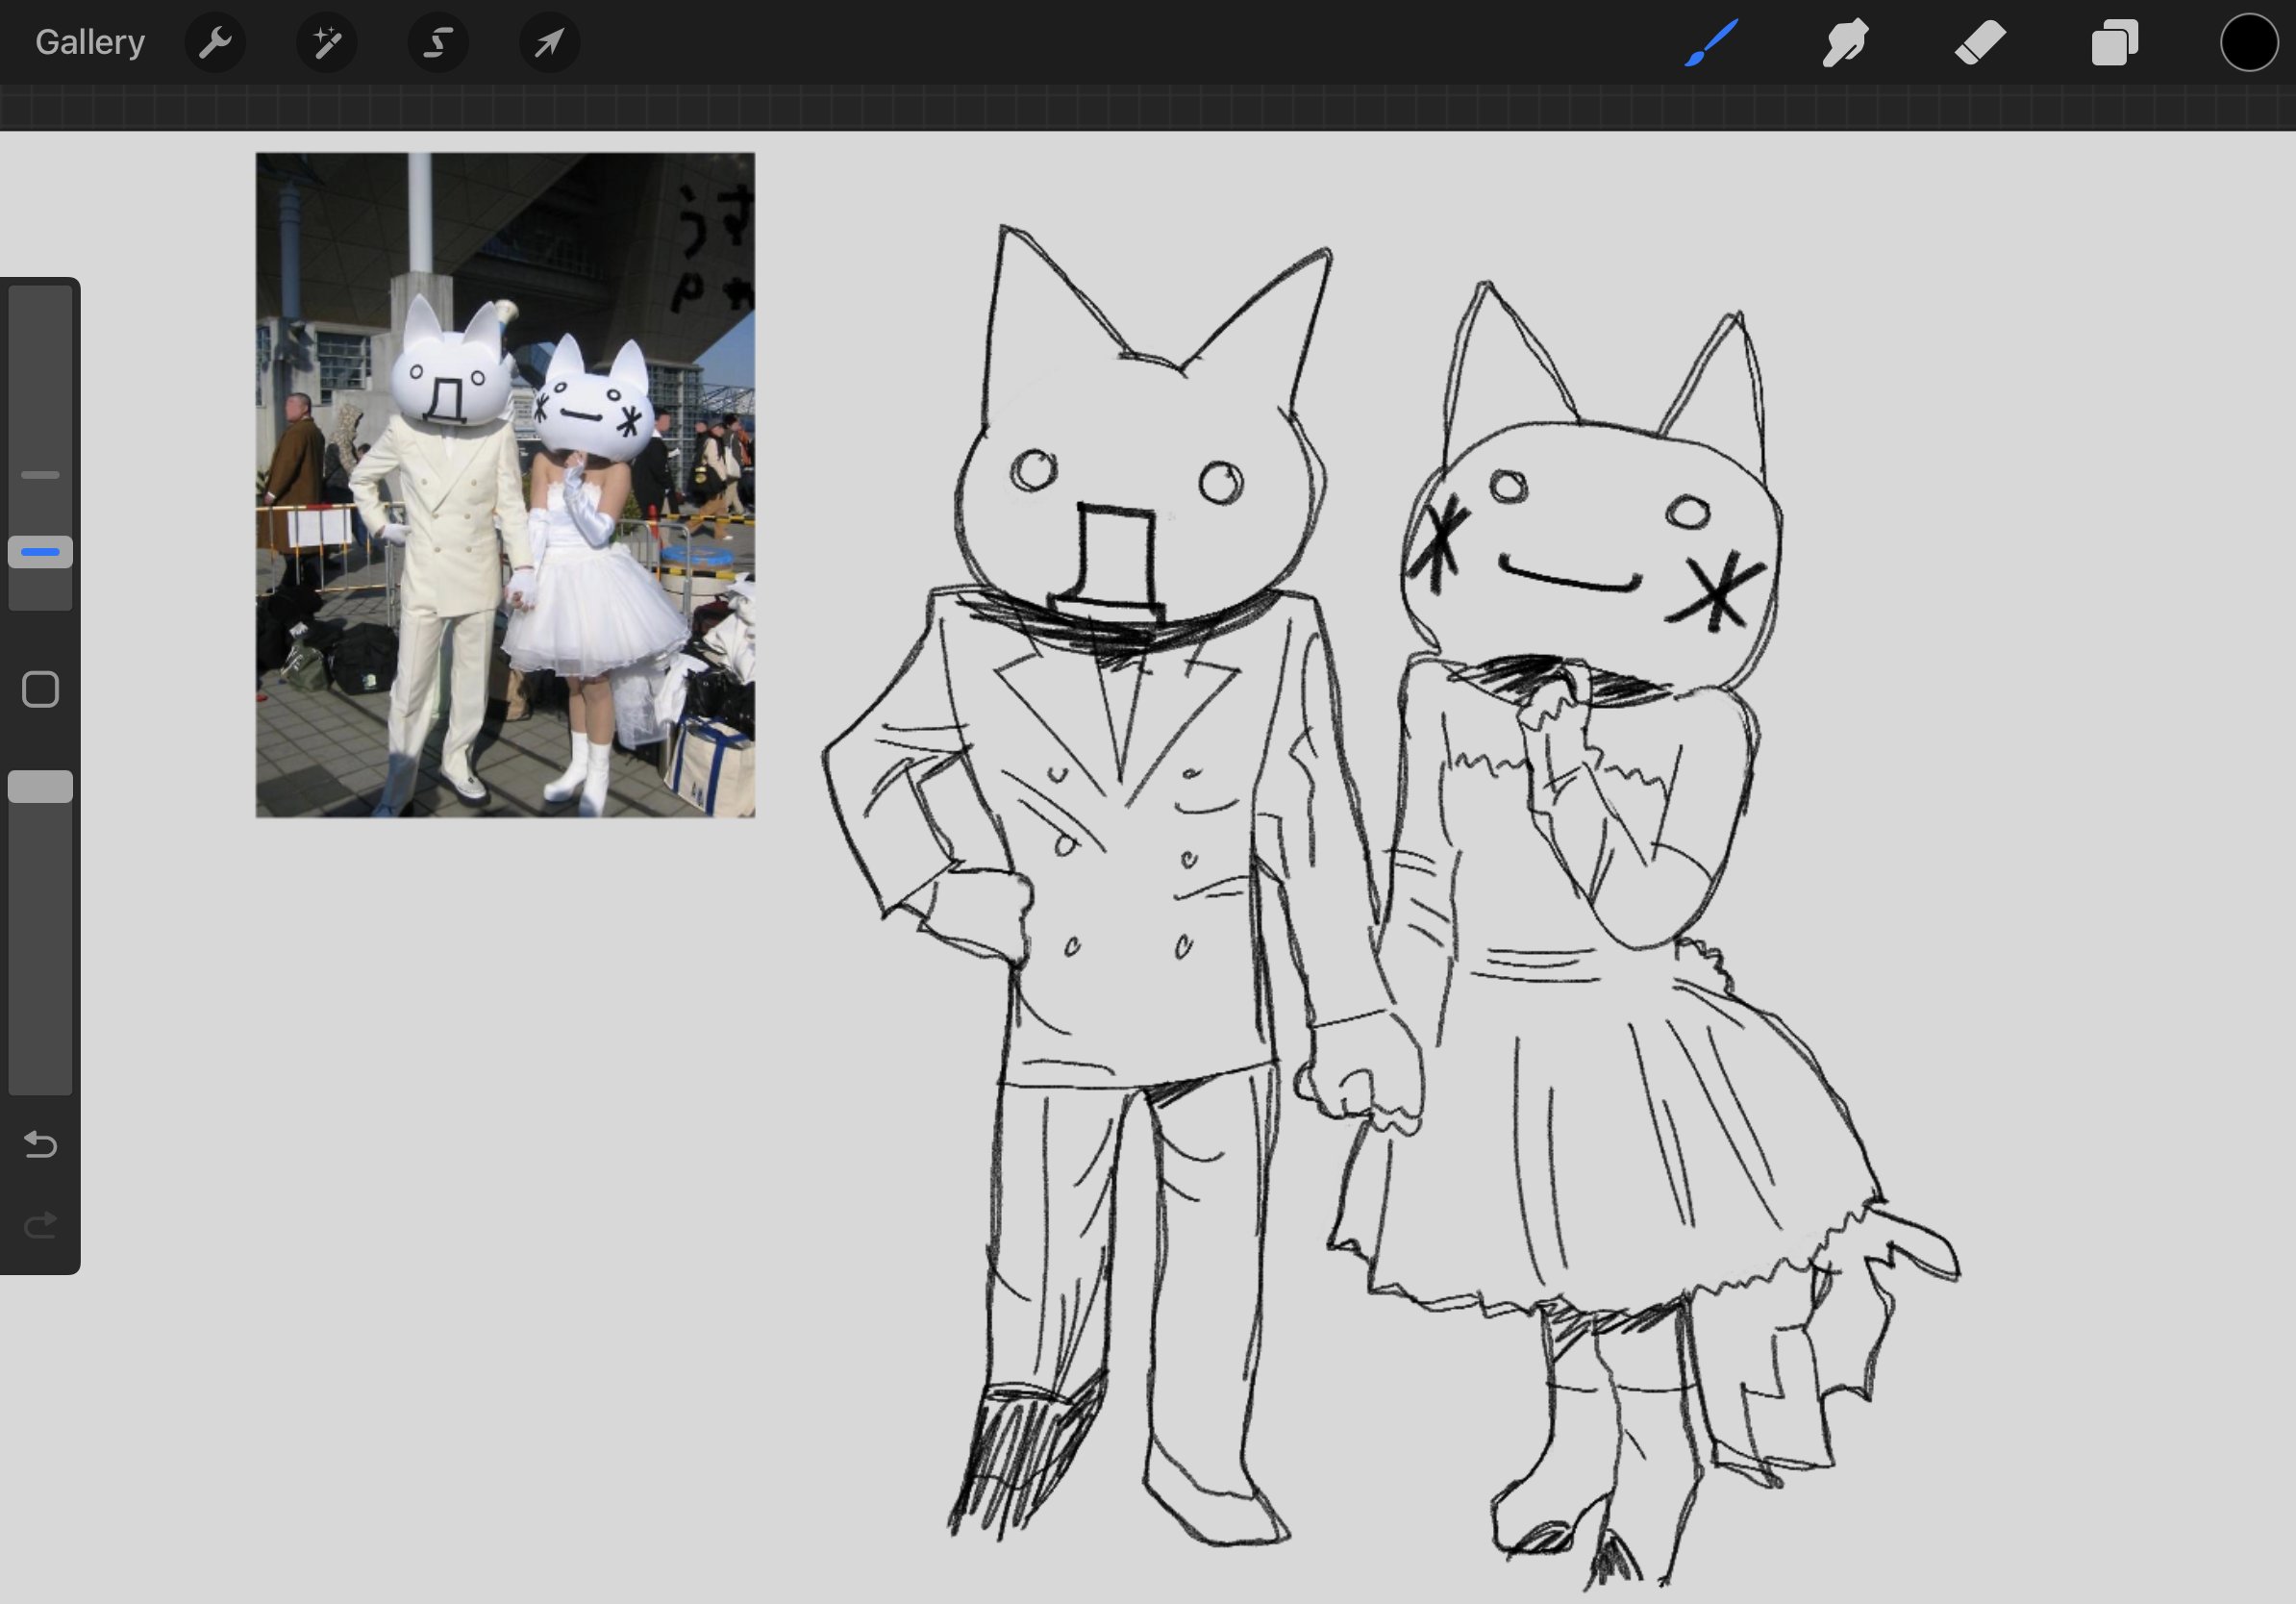
Task: Return to the Gallery
Action: pyautogui.click(x=90, y=42)
